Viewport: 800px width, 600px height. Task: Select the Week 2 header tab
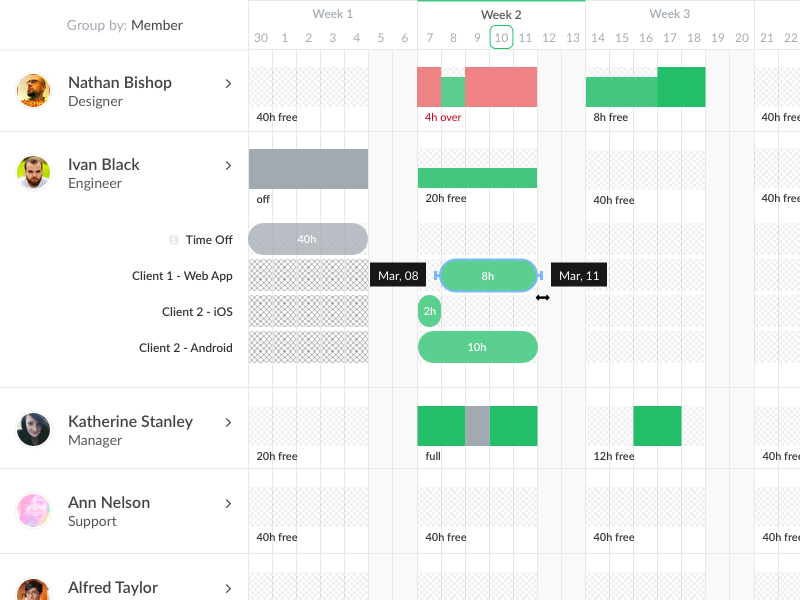pyautogui.click(x=501, y=14)
